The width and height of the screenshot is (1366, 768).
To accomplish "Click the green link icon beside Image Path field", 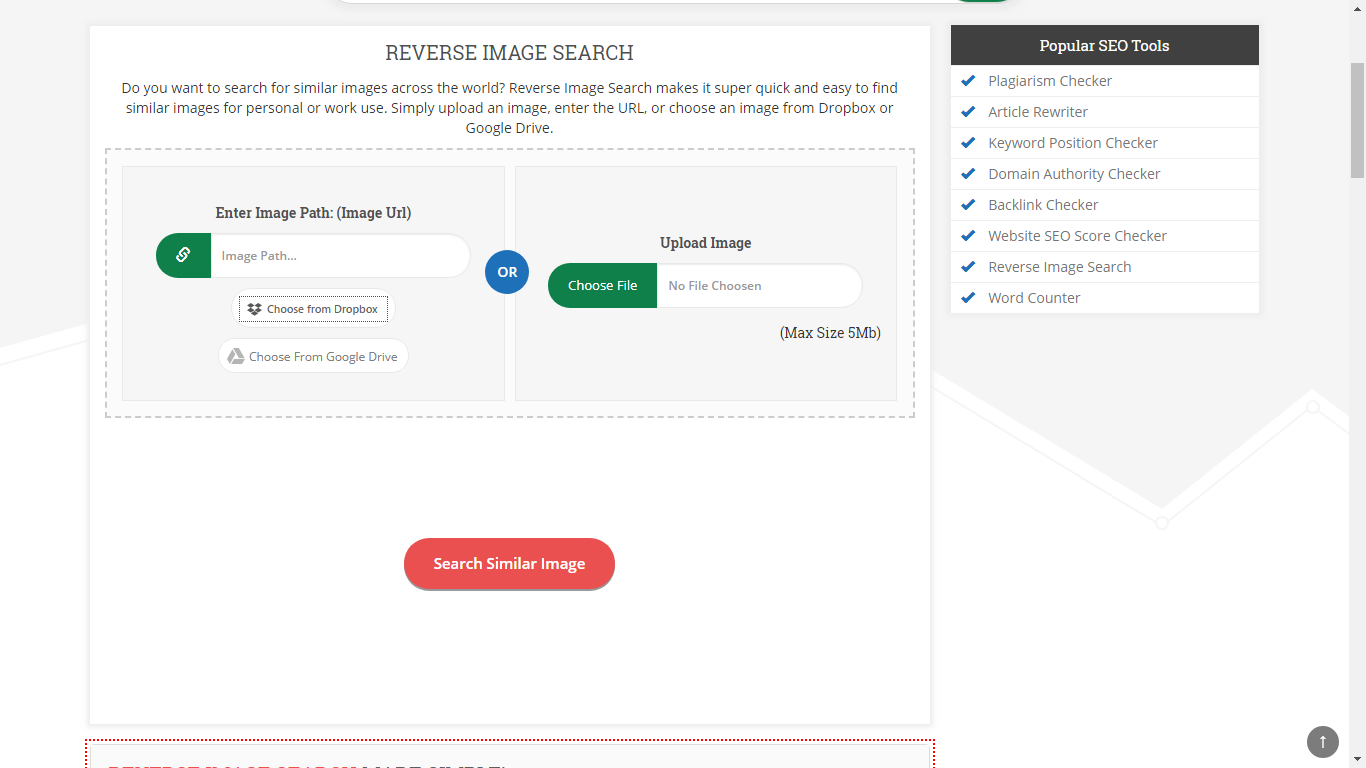I will [182, 255].
